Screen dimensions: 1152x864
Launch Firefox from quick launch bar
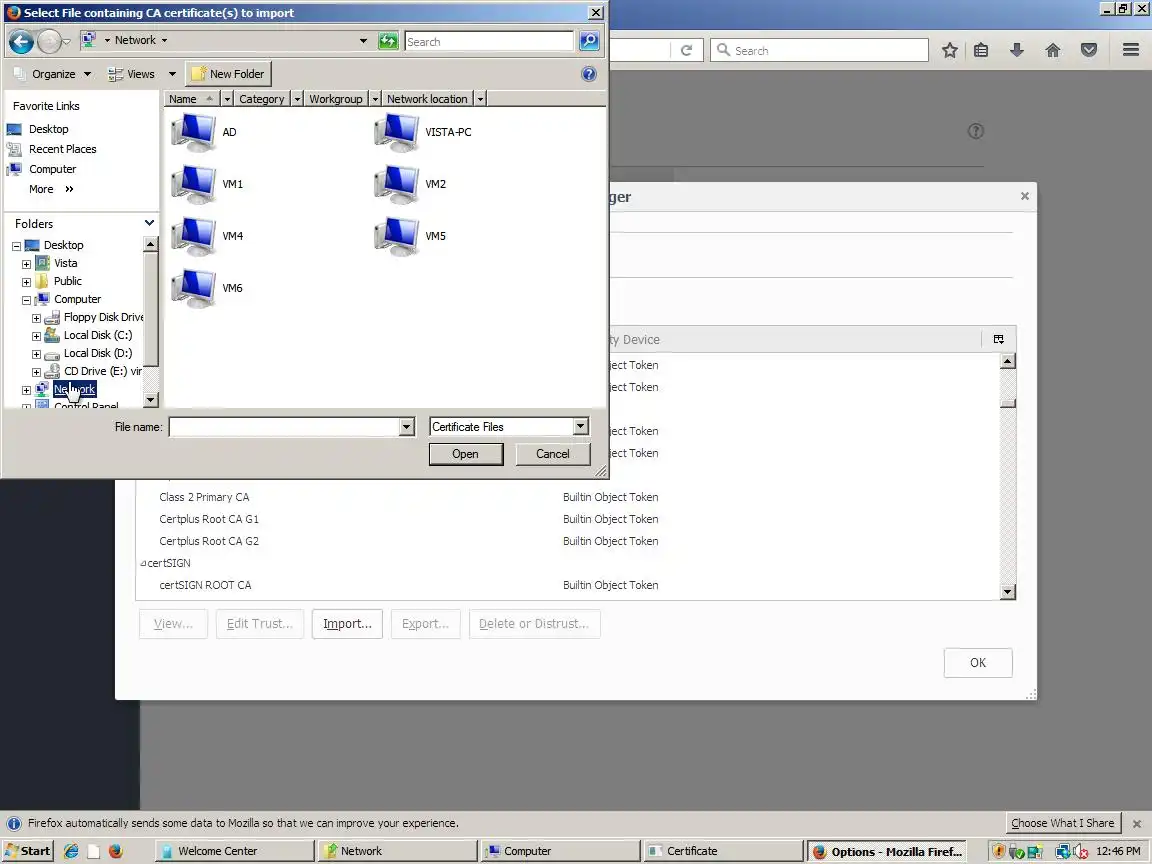[x=115, y=851]
